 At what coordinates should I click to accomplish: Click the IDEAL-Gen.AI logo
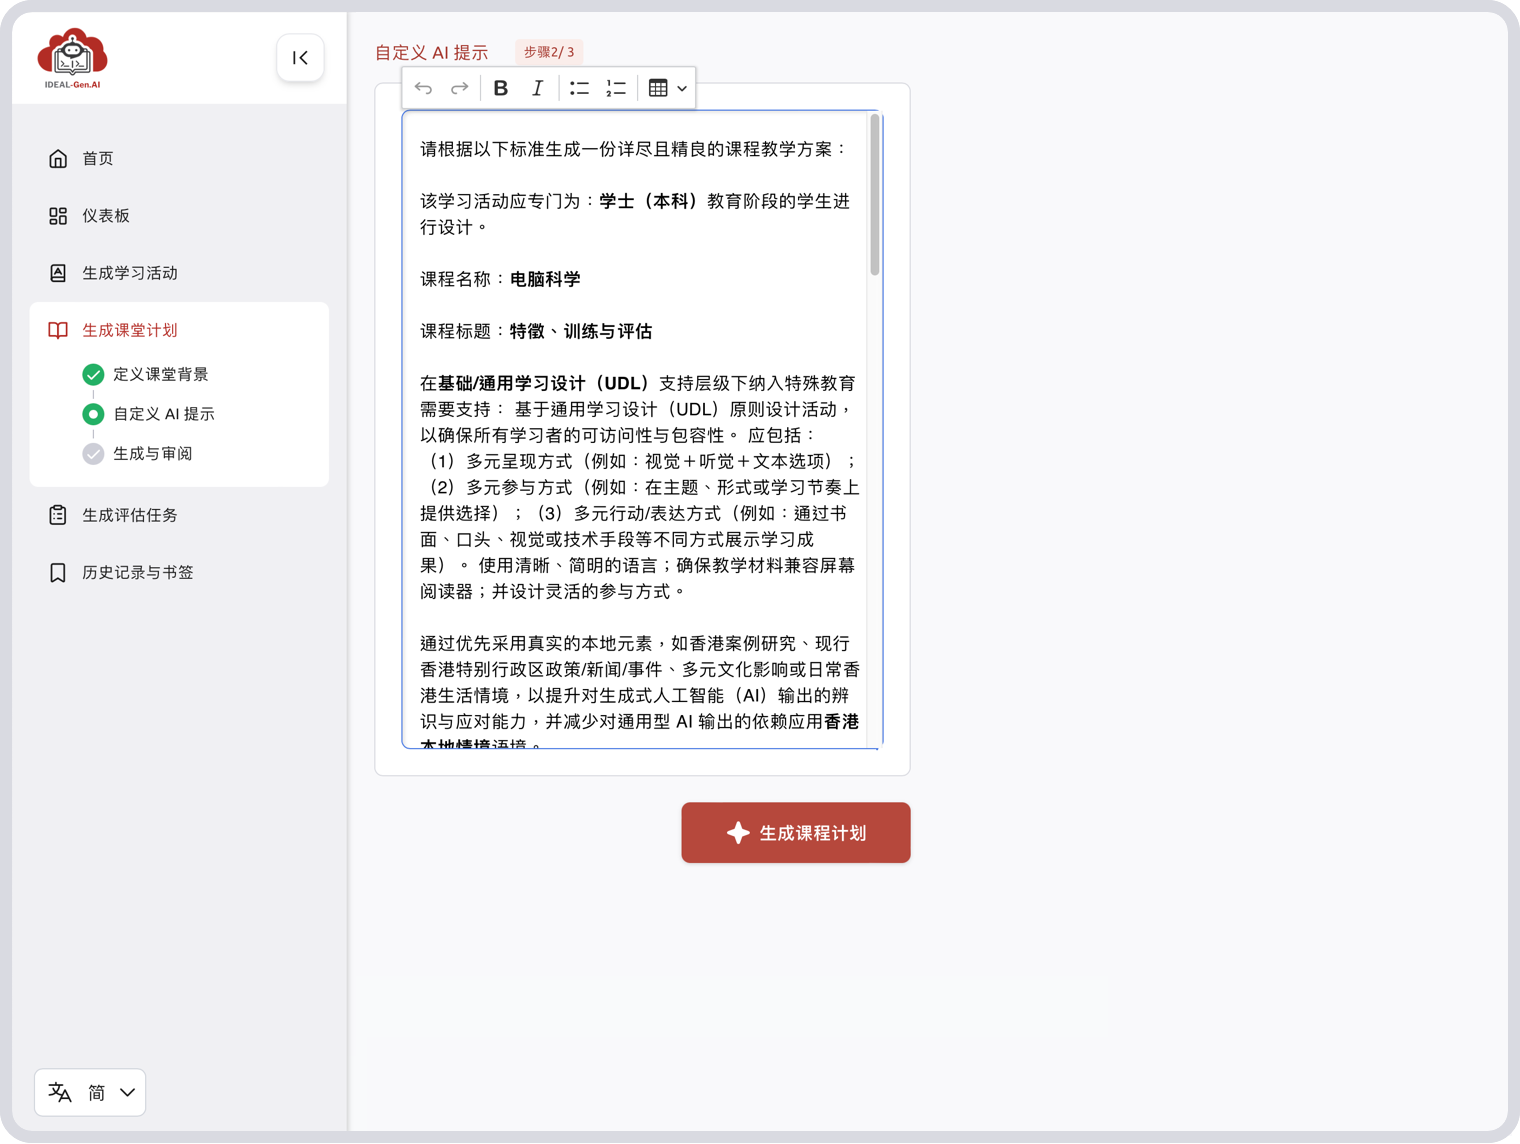[72, 58]
